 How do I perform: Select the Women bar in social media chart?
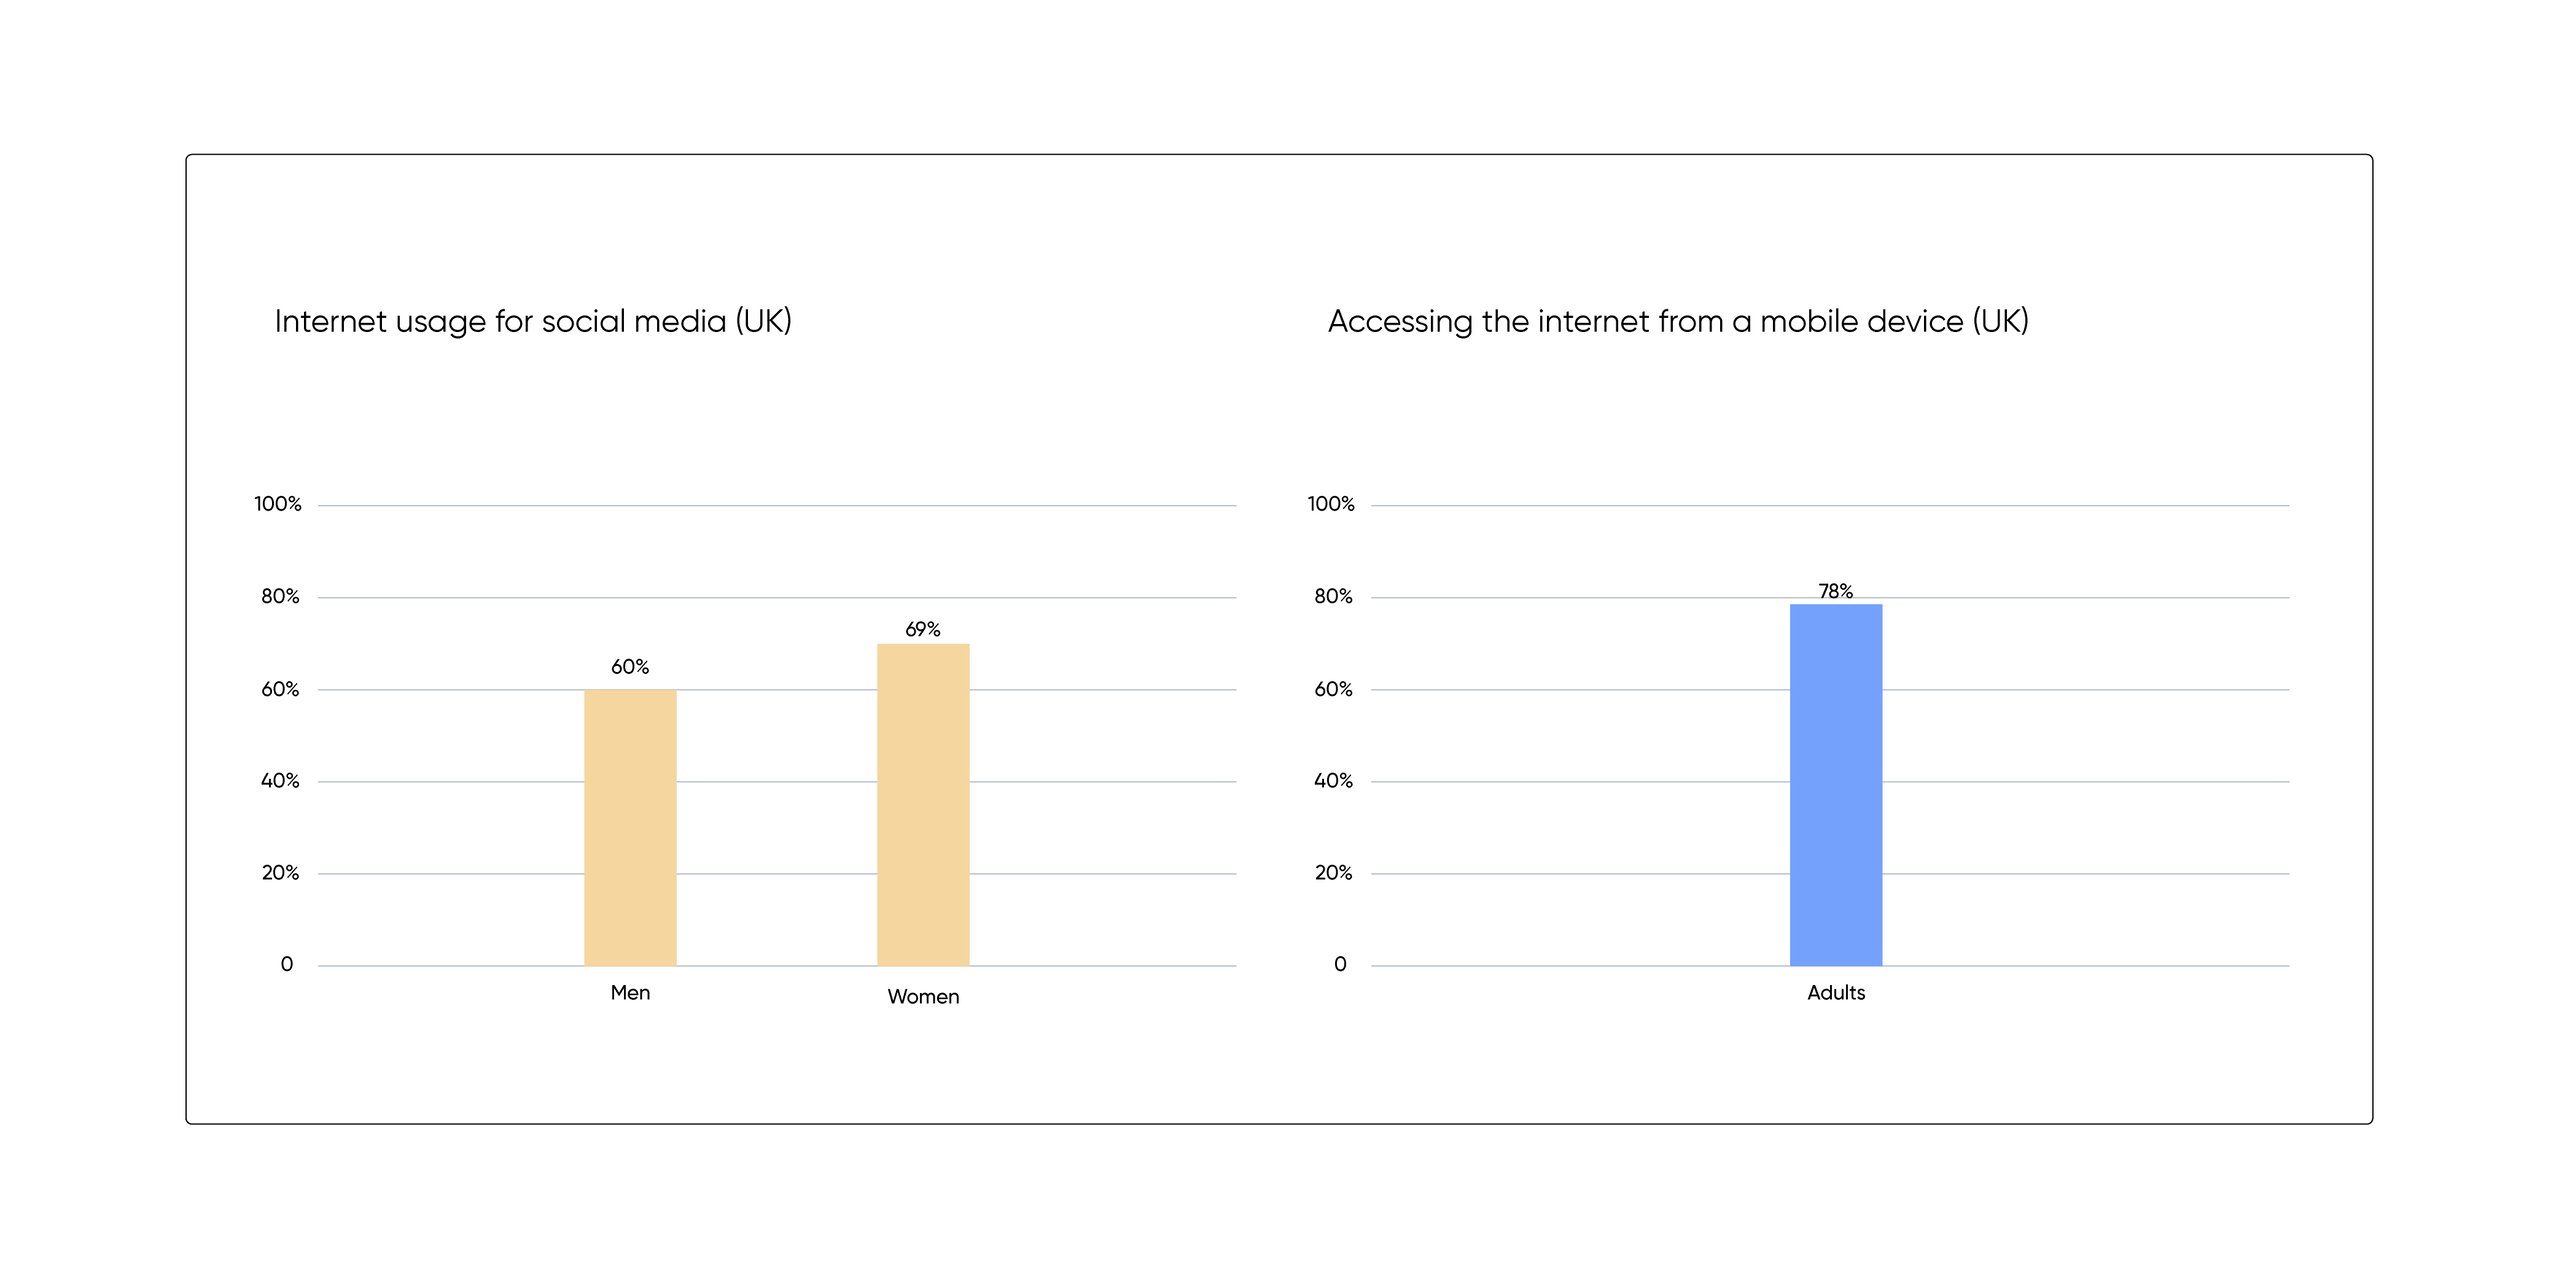[x=923, y=804]
